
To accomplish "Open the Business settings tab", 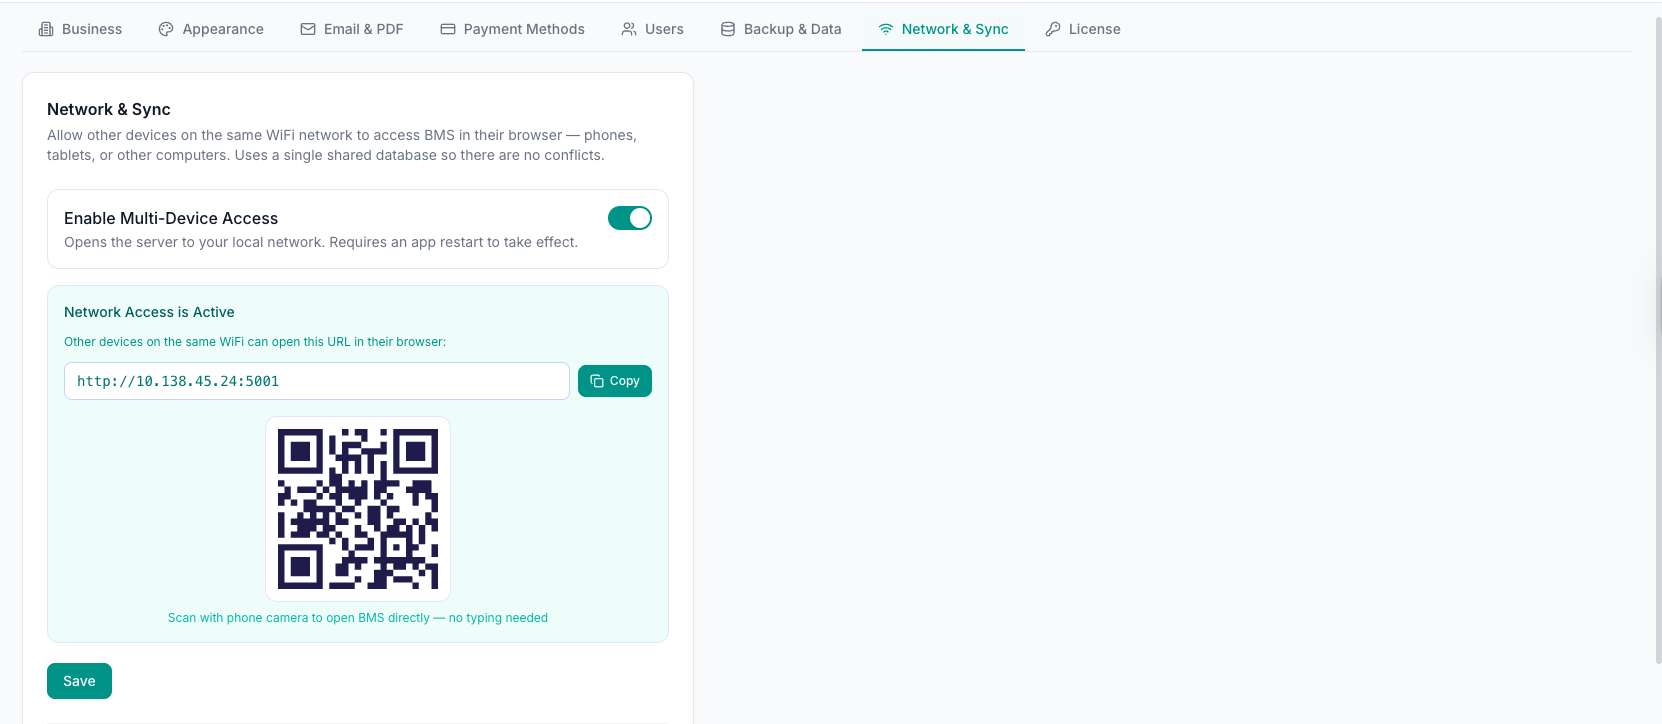I will 80,29.
